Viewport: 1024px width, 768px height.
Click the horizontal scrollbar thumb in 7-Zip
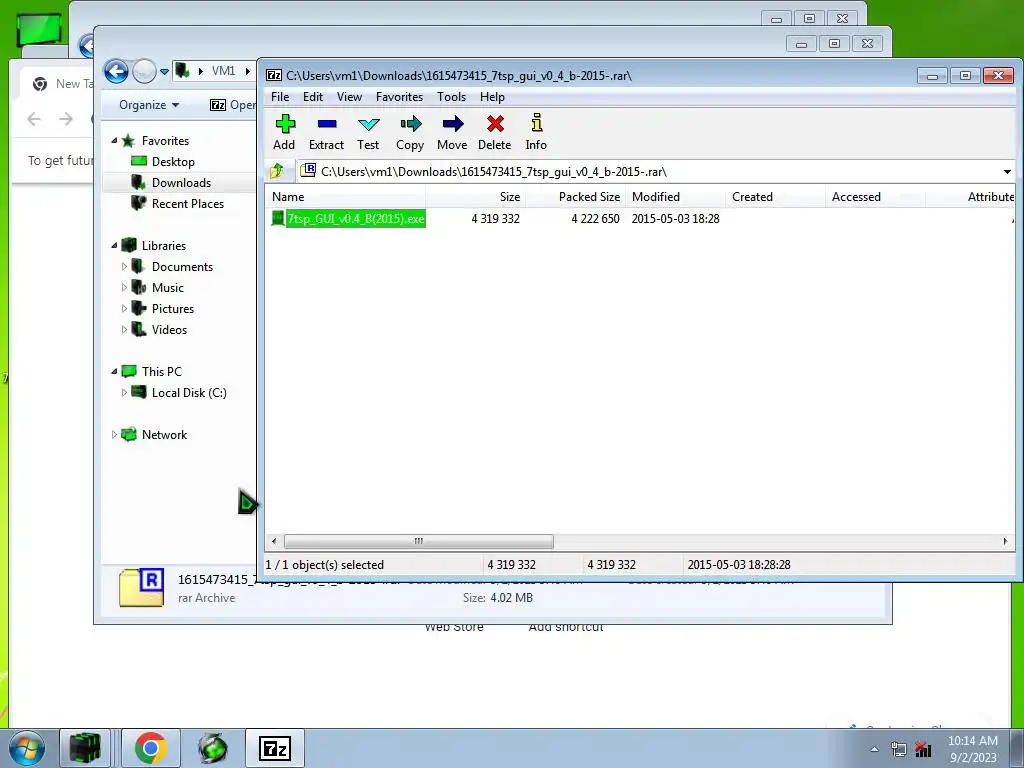pos(419,541)
